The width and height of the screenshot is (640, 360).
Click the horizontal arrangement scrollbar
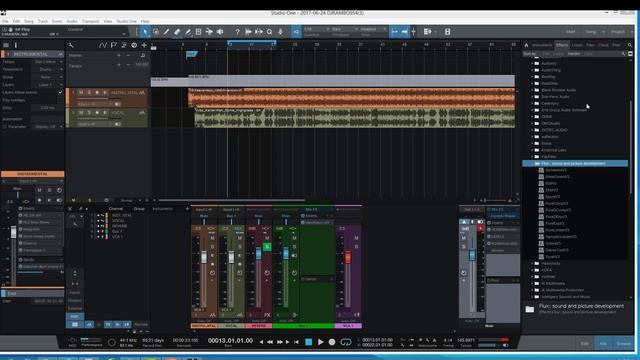232,200
